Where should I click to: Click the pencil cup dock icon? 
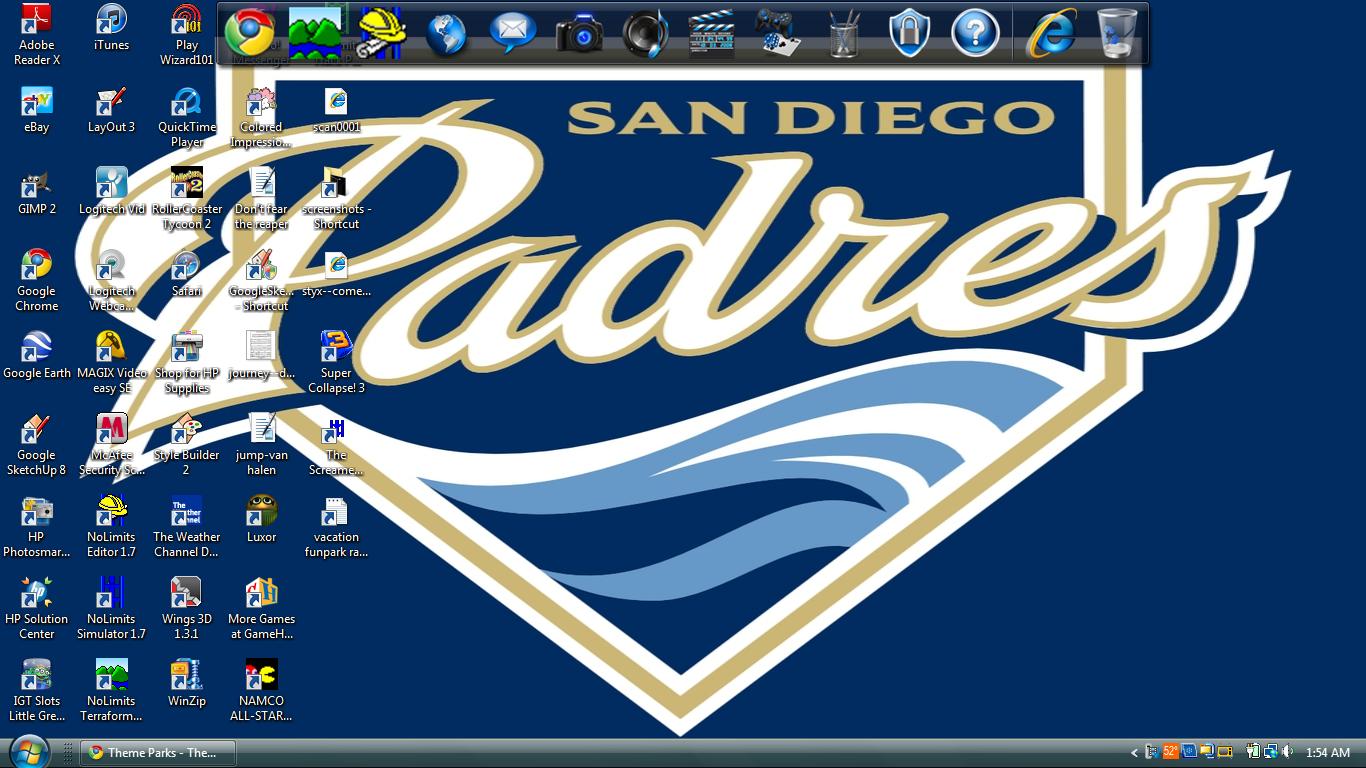(x=844, y=34)
